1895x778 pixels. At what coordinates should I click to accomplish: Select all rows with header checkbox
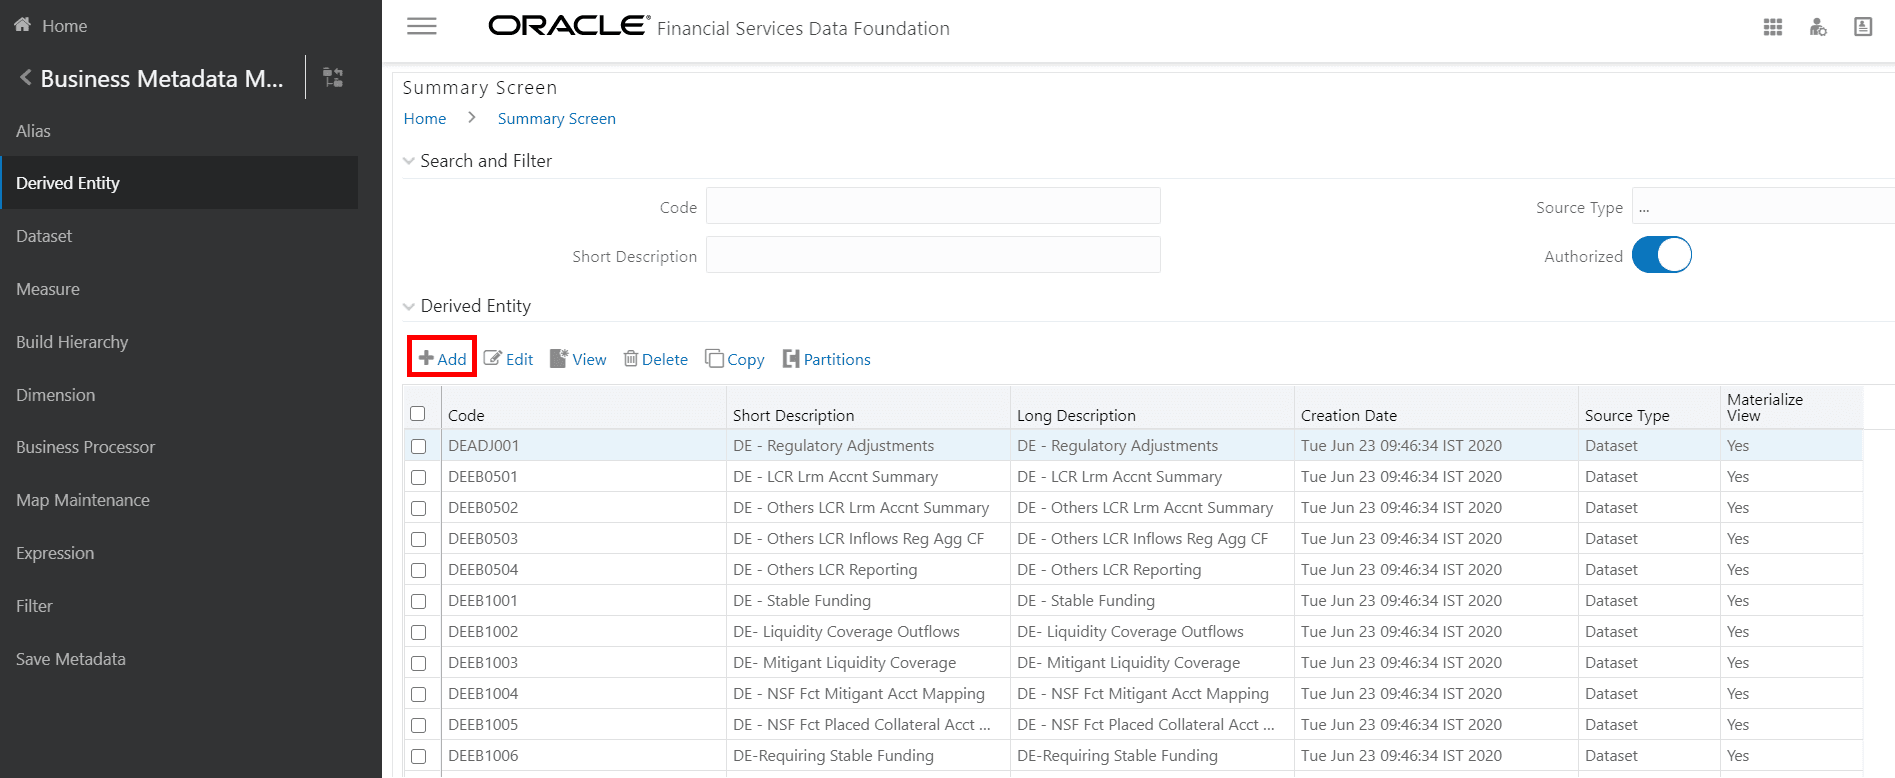click(418, 414)
